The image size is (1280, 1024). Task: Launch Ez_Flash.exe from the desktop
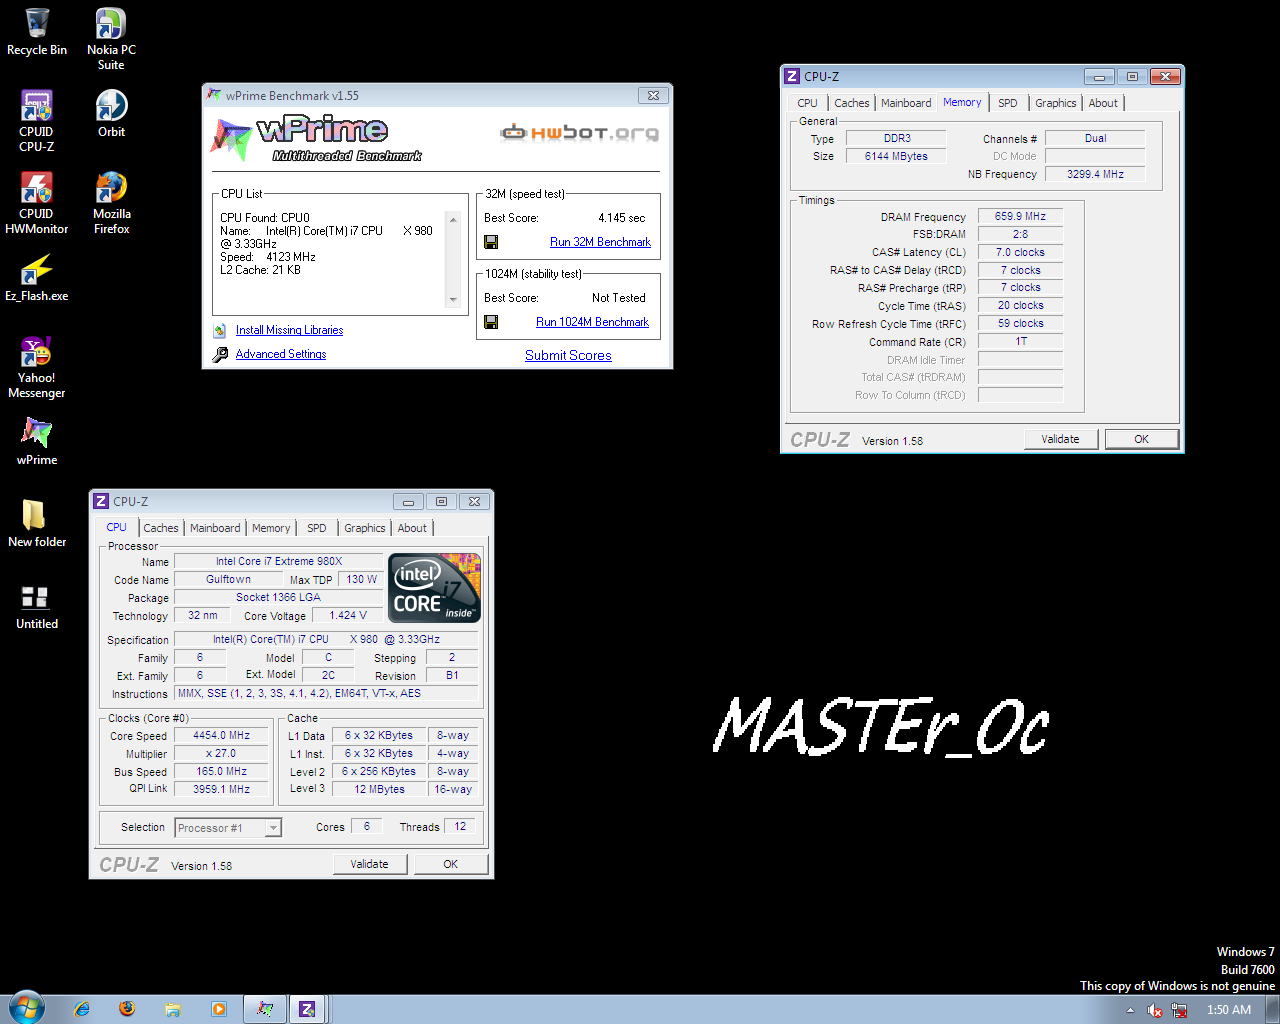pyautogui.click(x=37, y=271)
